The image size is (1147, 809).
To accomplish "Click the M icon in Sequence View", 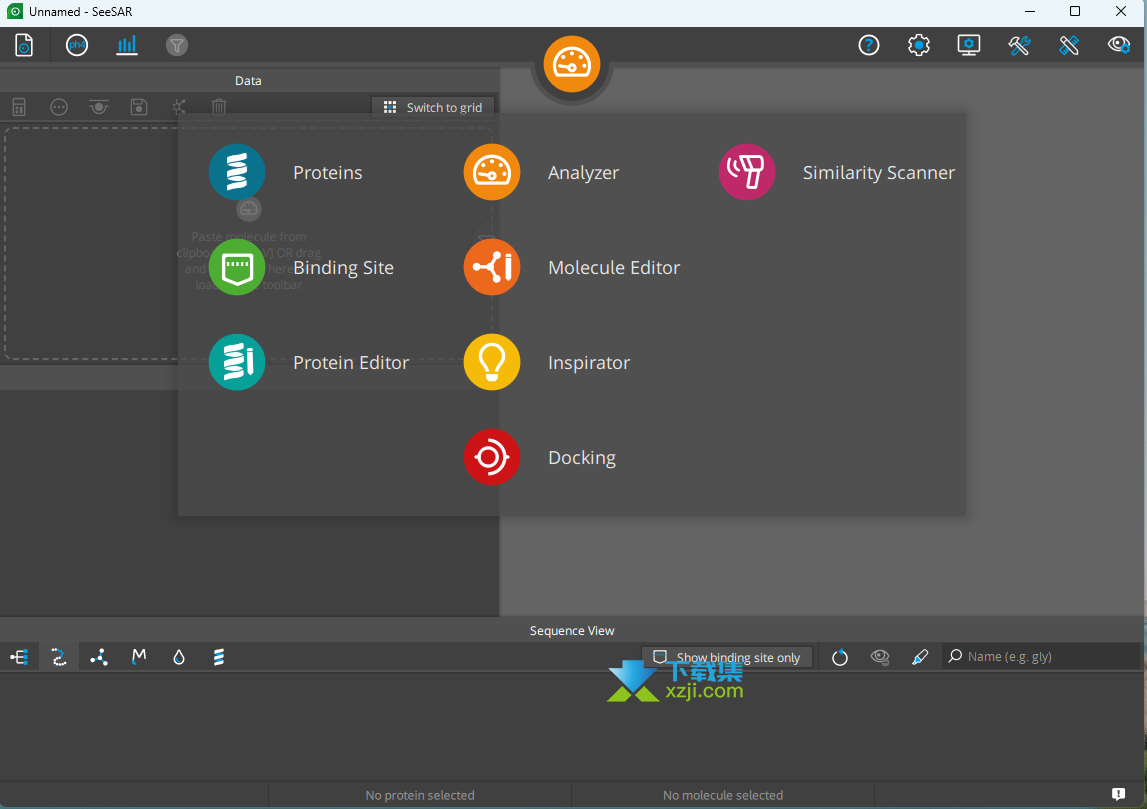I will click(x=139, y=657).
